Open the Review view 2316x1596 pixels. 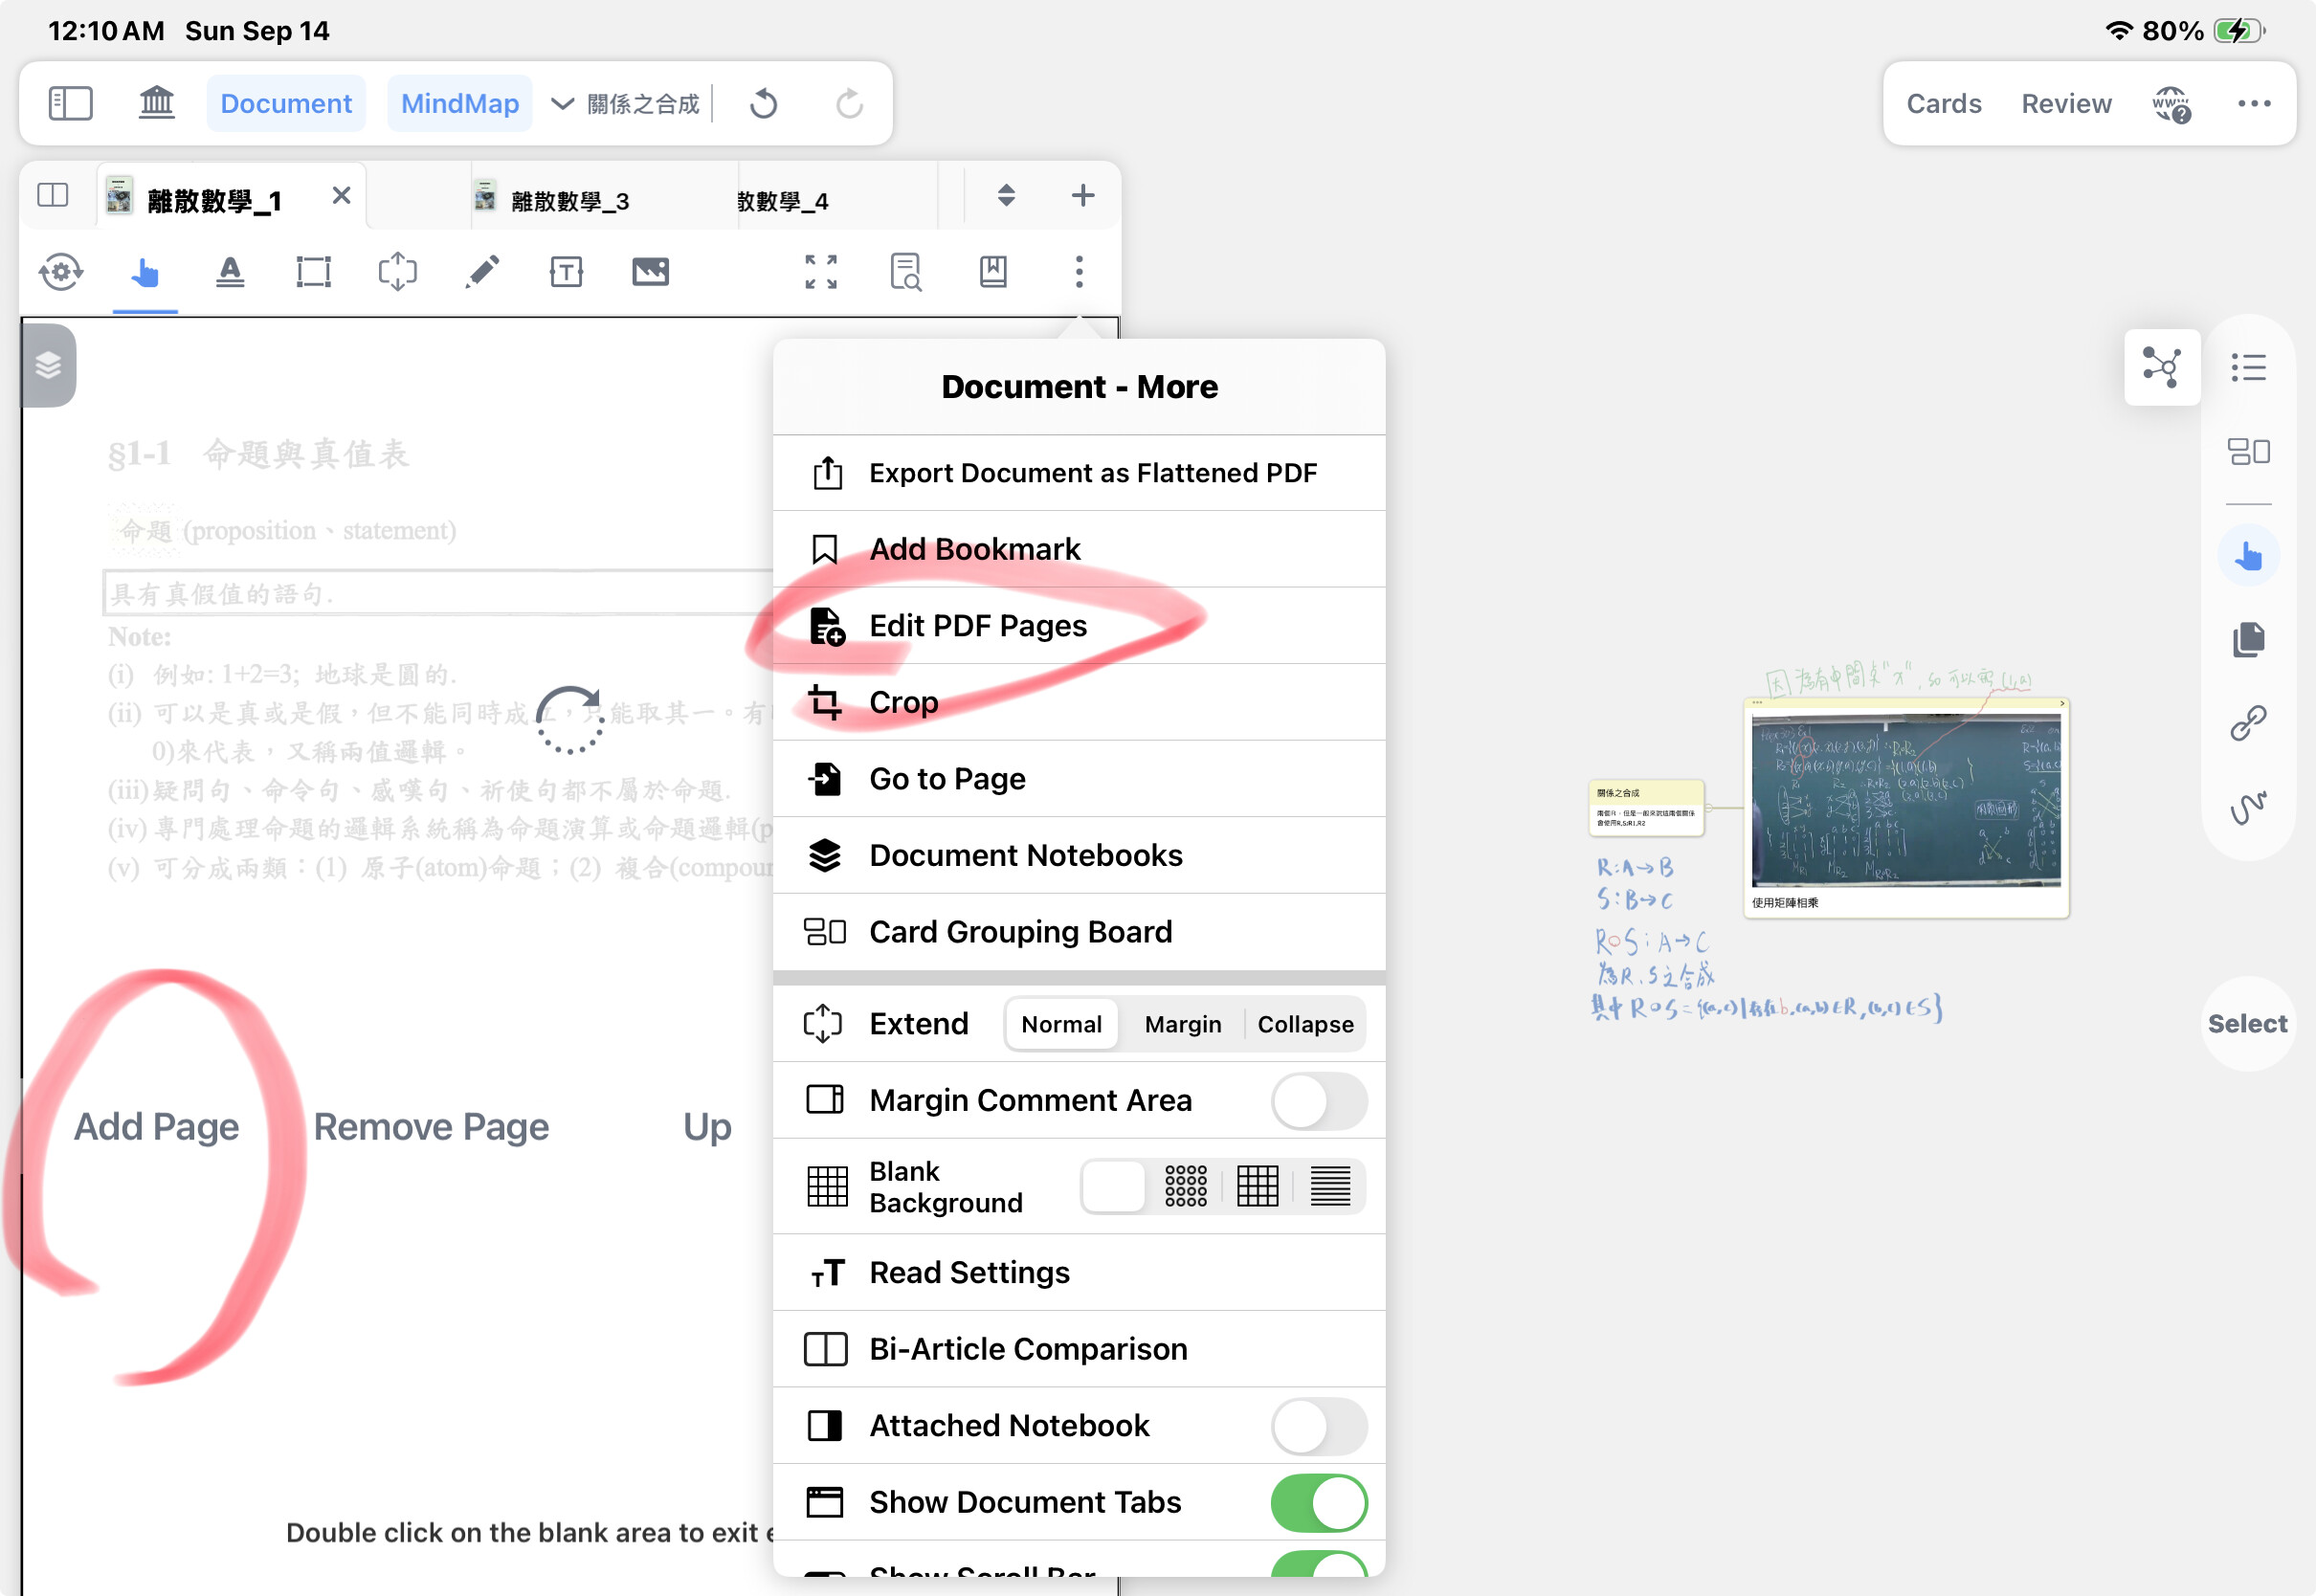coord(2066,104)
